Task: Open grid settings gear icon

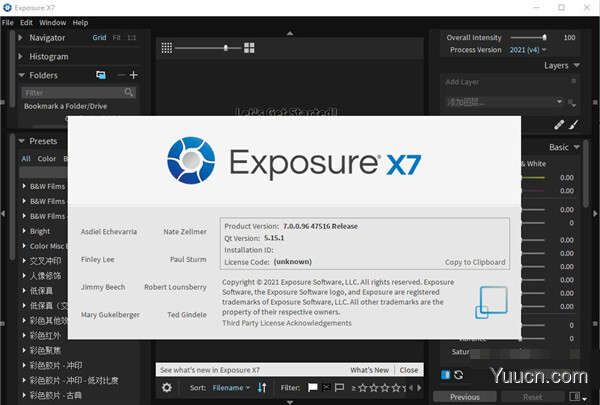Action: click(167, 387)
